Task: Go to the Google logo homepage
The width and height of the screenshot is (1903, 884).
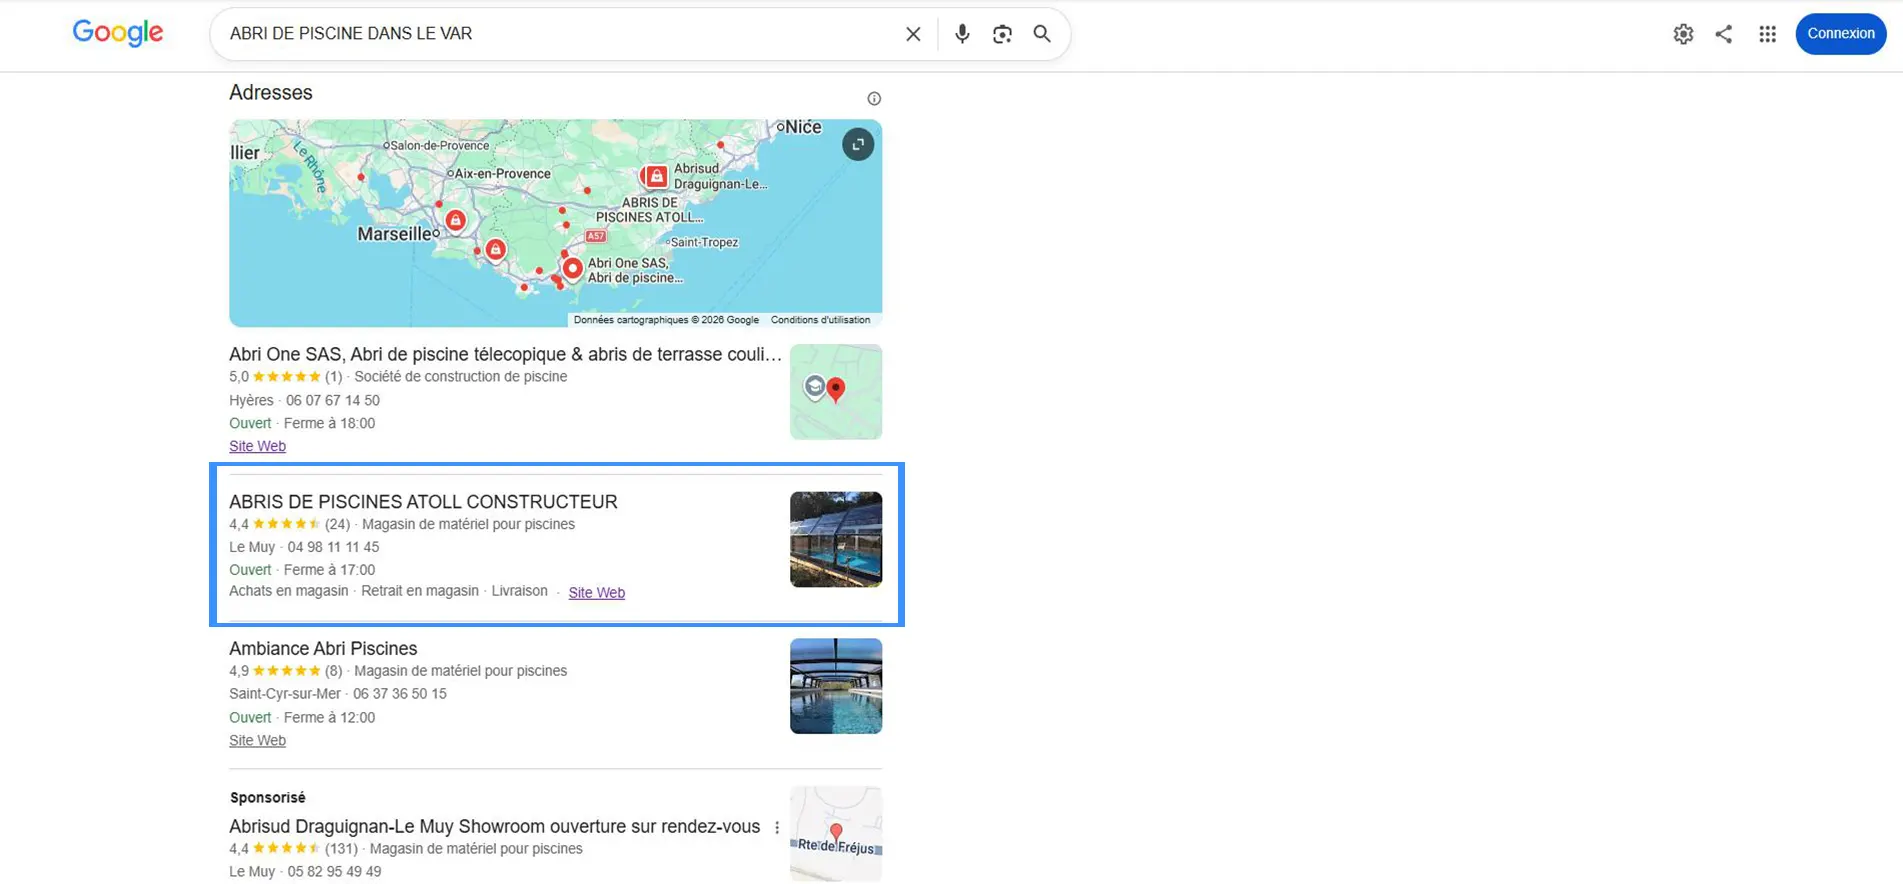Action: (x=118, y=33)
